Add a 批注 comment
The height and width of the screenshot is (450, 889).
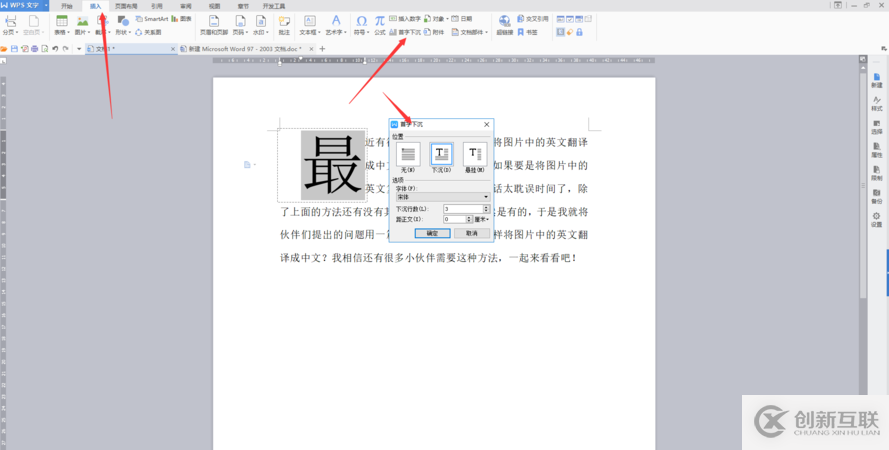pos(284,26)
